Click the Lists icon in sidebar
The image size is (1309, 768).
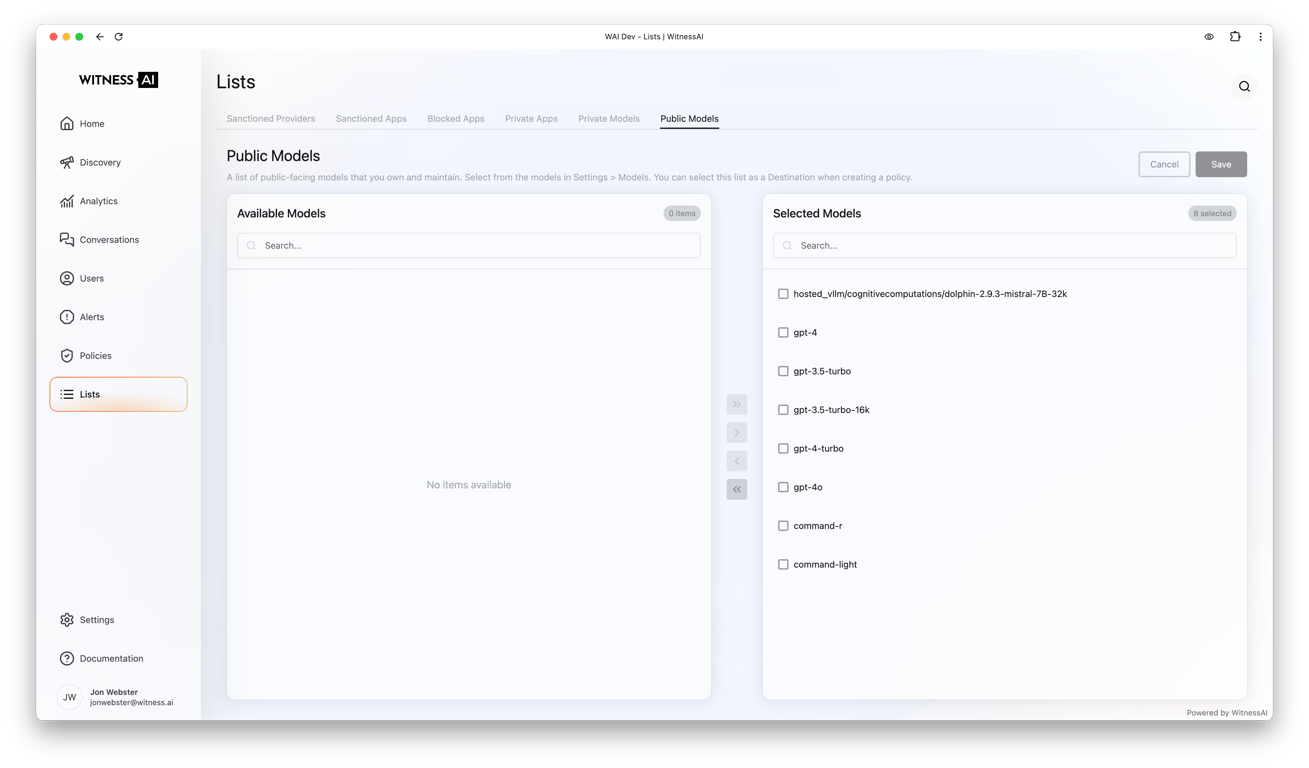67,394
